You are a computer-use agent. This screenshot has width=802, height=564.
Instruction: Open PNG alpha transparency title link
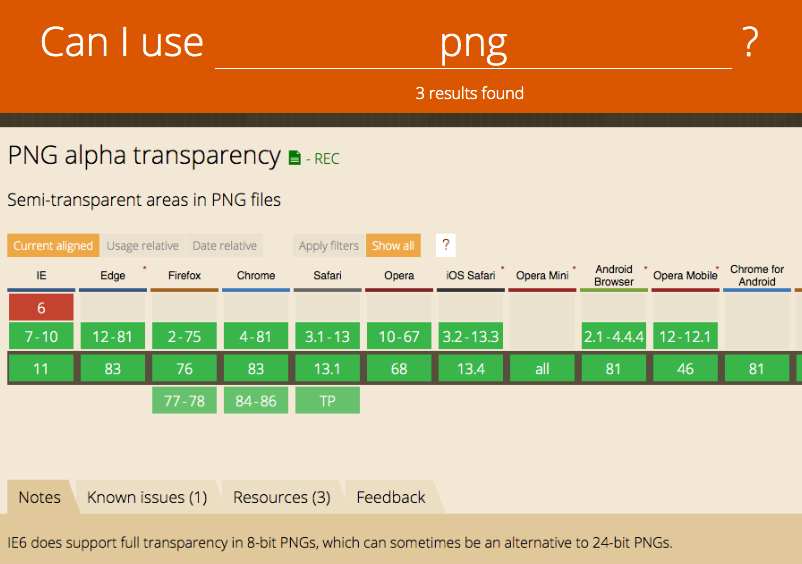[x=144, y=155]
